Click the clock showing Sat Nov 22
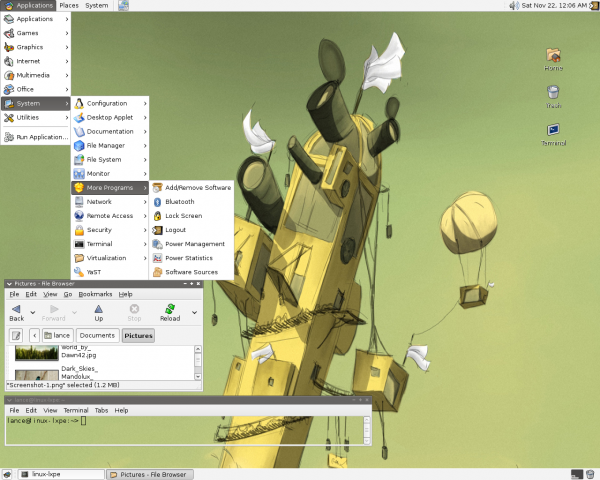The height and width of the screenshot is (480, 600). click(554, 5)
